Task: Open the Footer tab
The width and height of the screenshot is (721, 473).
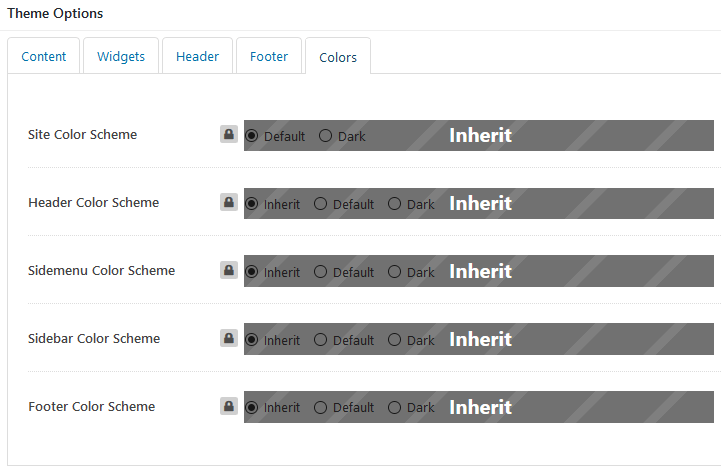Action: tap(269, 57)
